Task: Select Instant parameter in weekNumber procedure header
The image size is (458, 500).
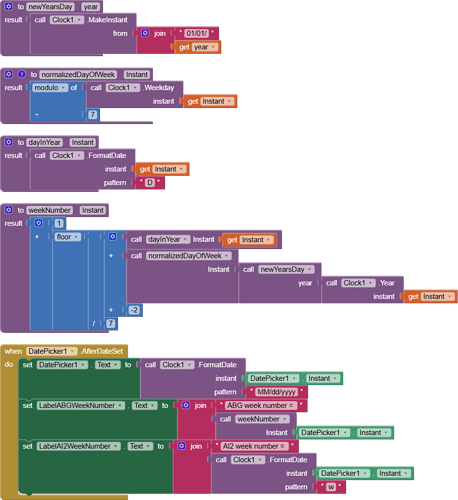Action: pos(93,210)
